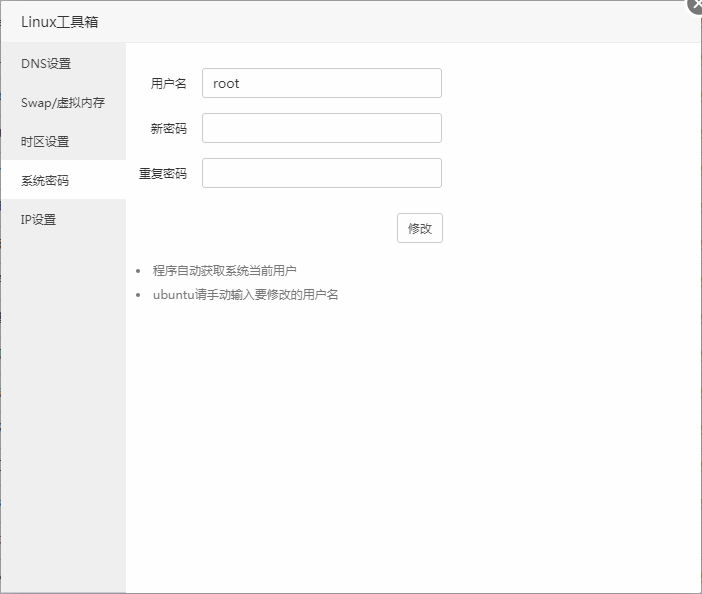The height and width of the screenshot is (594, 702).
Task: Switch to Swap/虚拟内存 tab
Action: [x=62, y=102]
